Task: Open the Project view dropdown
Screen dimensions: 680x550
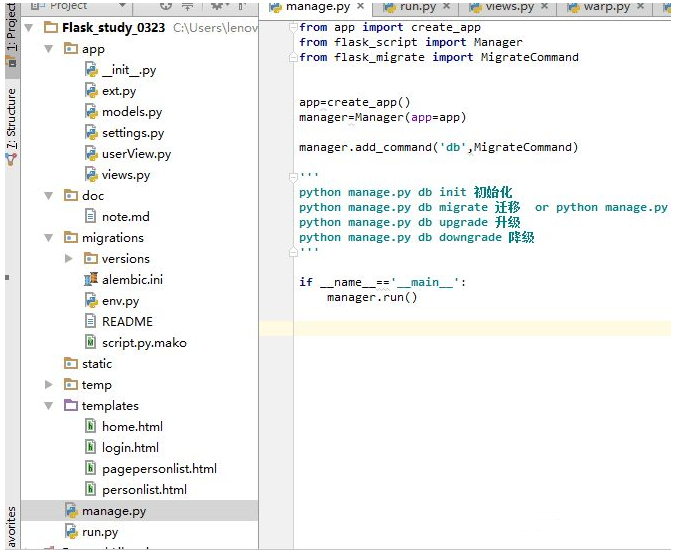Action: 124,6
